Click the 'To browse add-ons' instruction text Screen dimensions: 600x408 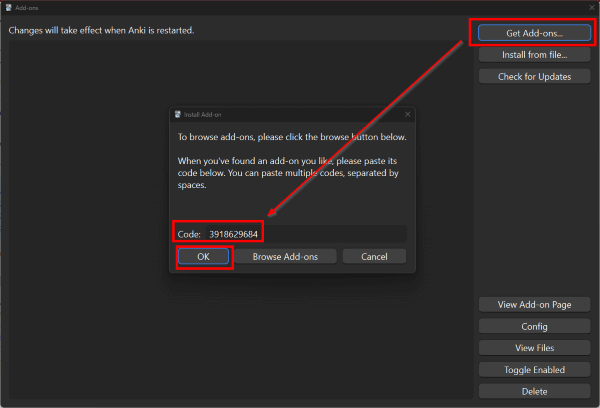coord(292,137)
